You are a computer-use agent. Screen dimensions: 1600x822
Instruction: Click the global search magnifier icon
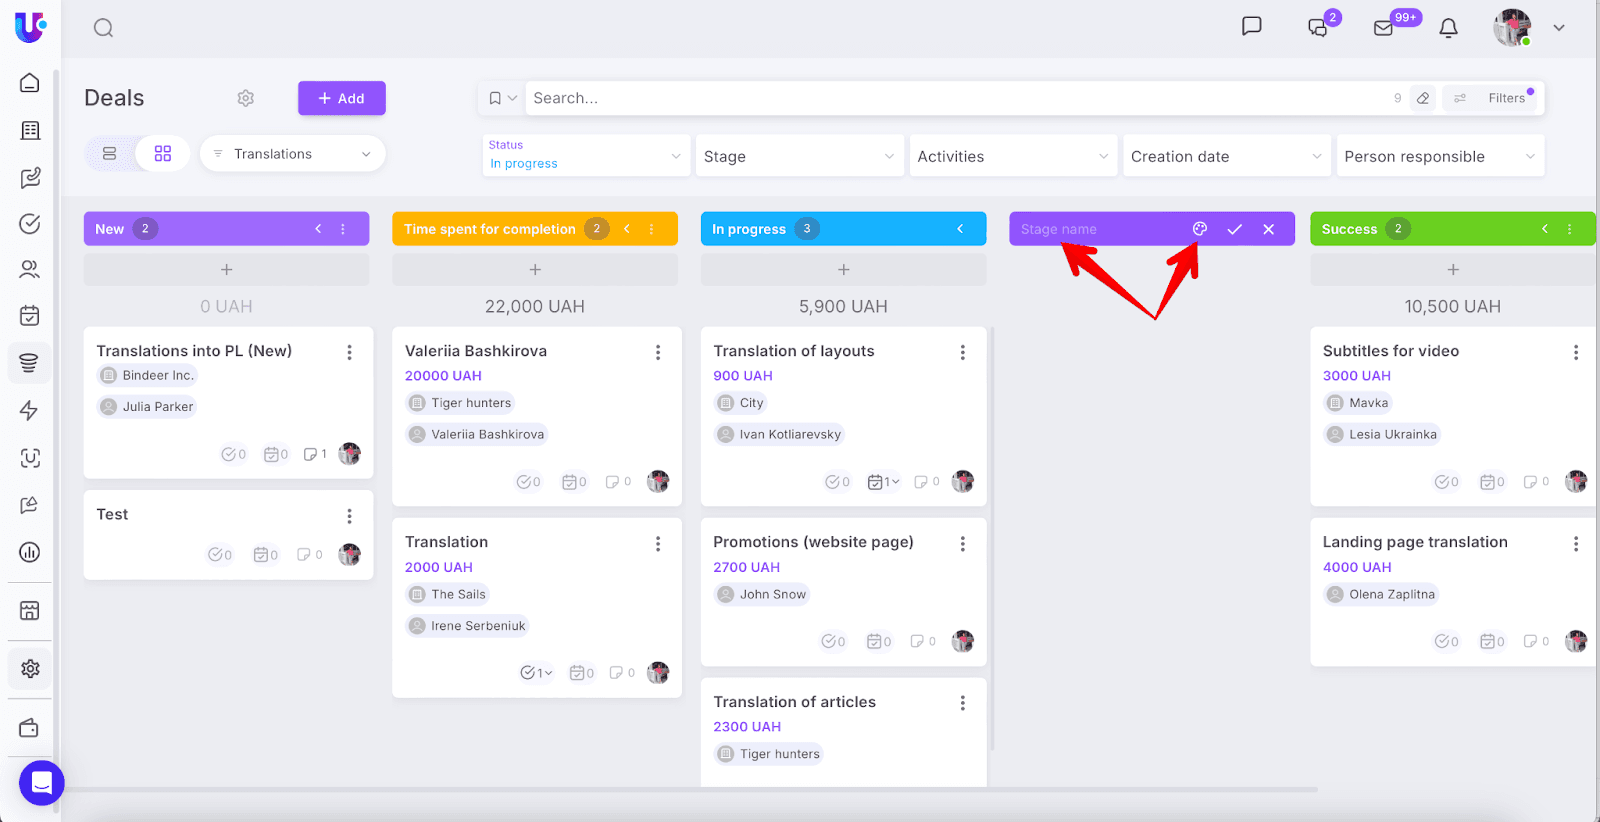tap(103, 28)
